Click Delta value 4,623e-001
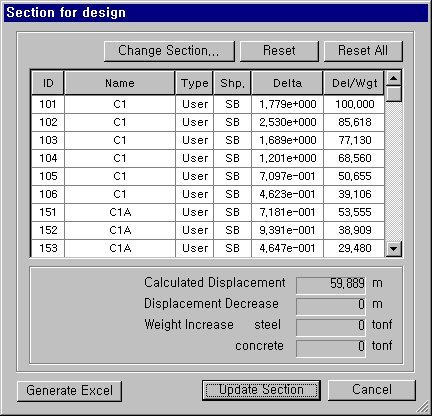 coord(287,194)
